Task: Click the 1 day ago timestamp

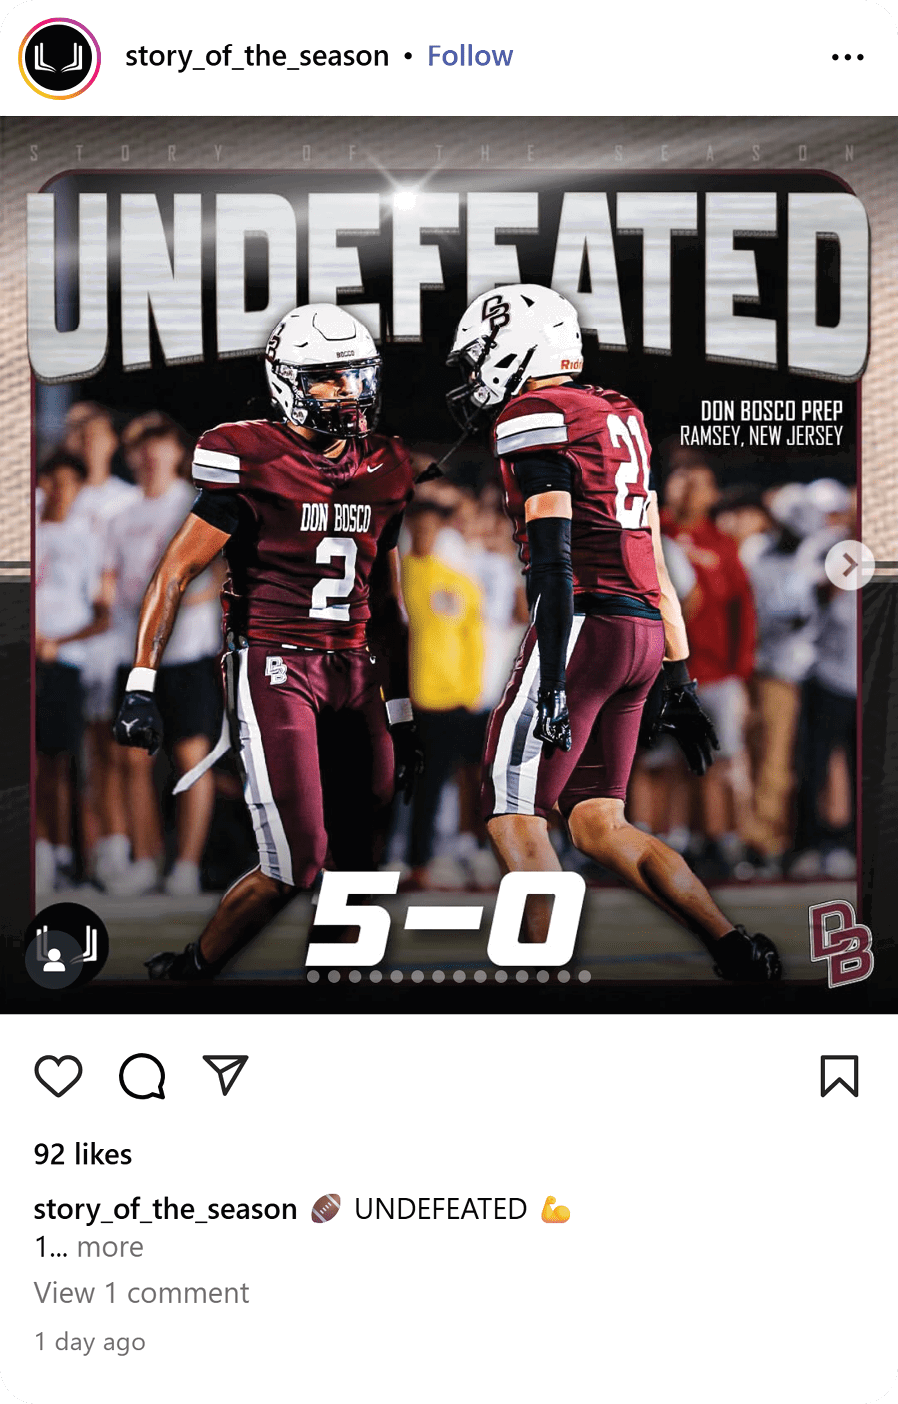Action: click(90, 1342)
